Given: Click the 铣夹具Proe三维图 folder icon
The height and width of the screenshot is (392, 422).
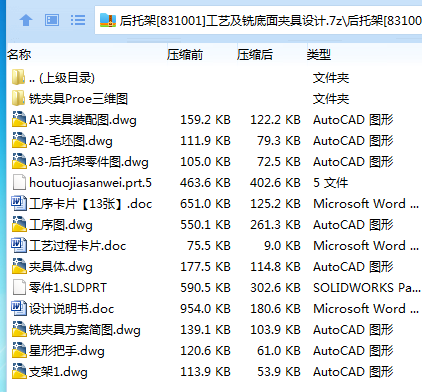Looking at the screenshot, I should 18,98.
